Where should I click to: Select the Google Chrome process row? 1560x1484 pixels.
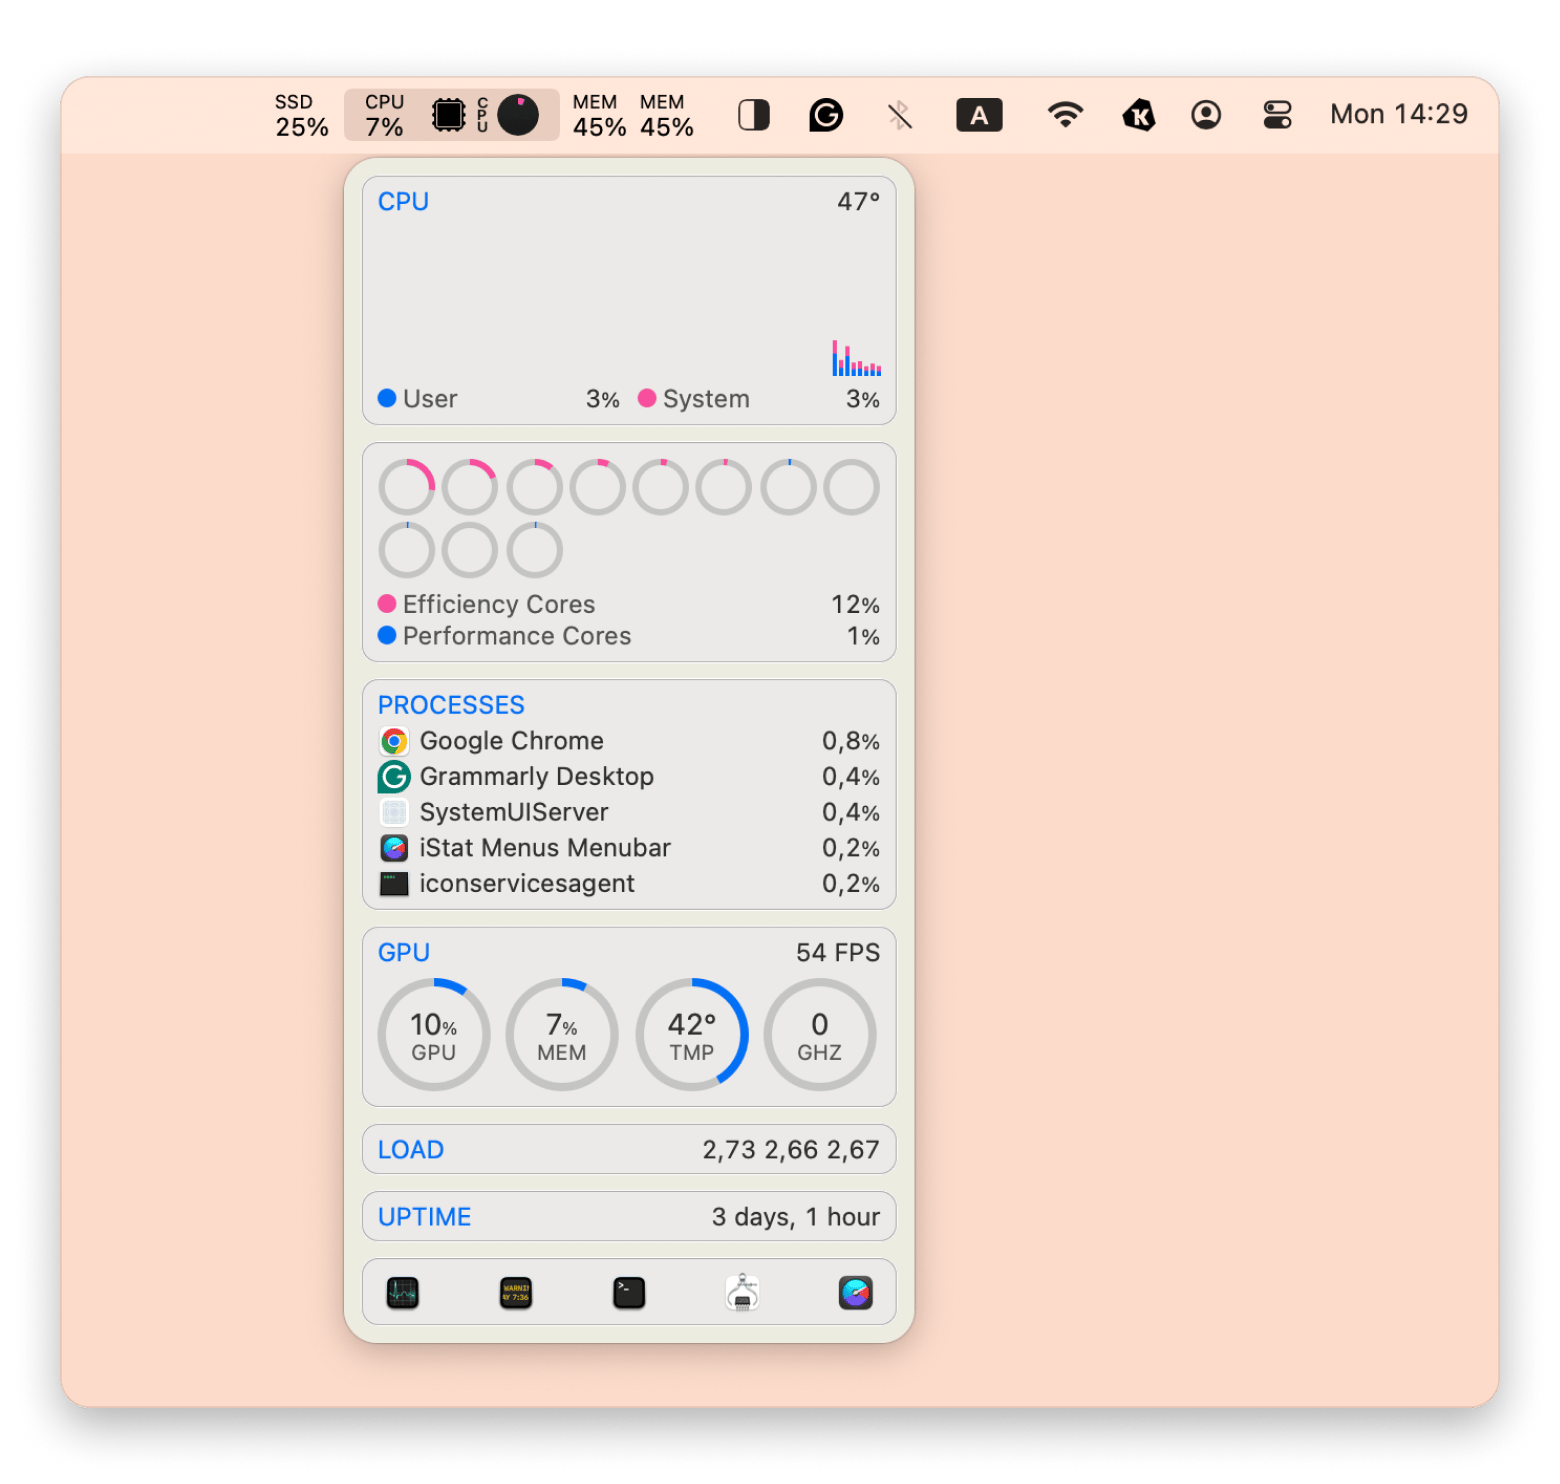click(x=628, y=741)
